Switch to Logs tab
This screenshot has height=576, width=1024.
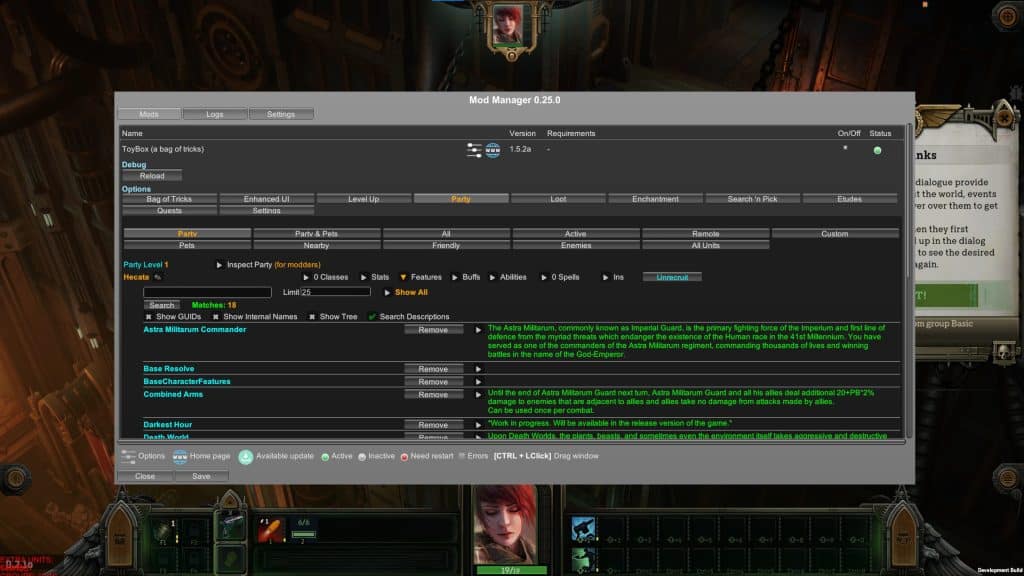215,114
